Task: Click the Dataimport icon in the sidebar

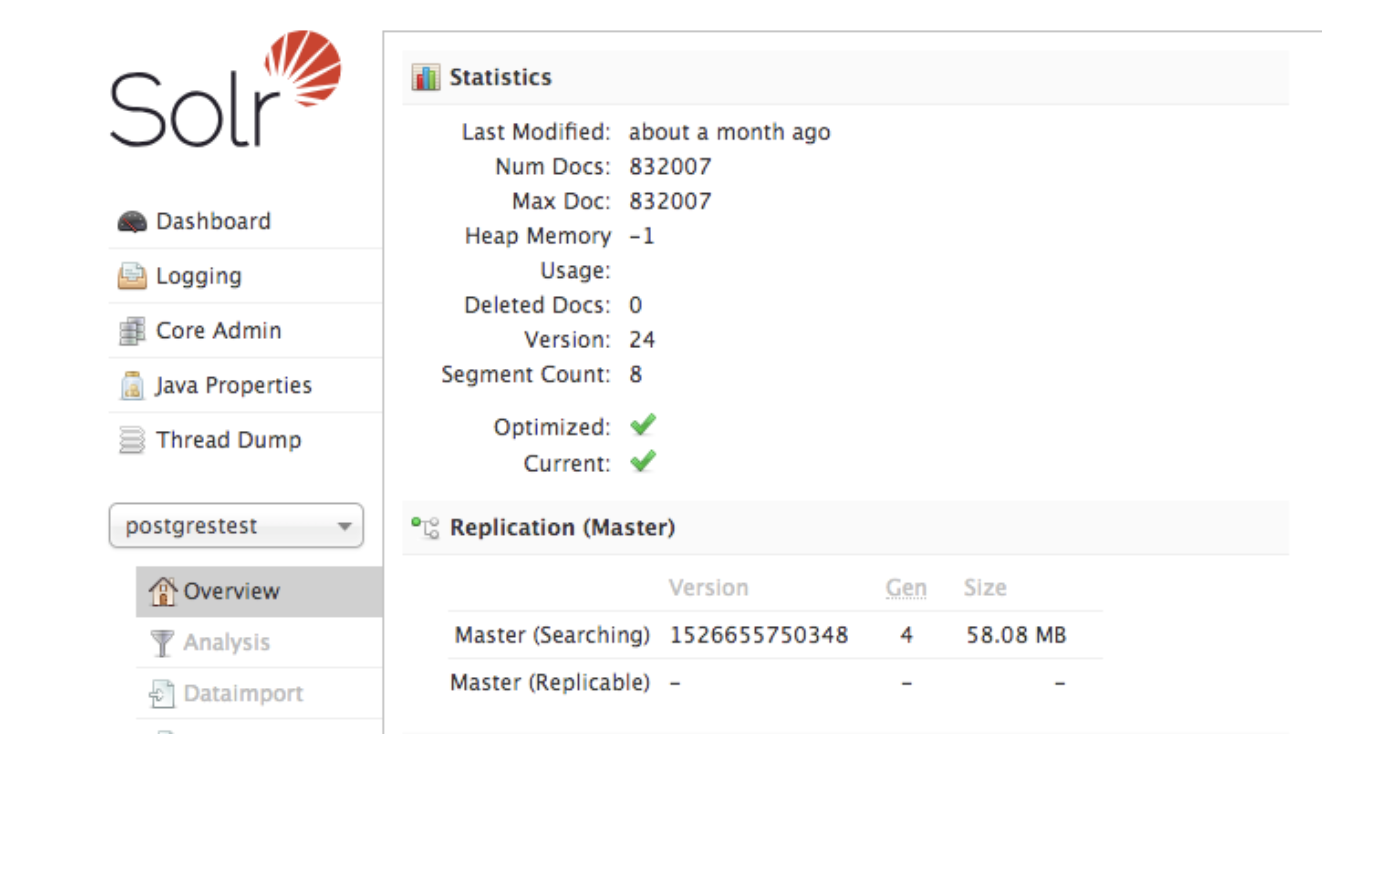Action: click(x=162, y=693)
